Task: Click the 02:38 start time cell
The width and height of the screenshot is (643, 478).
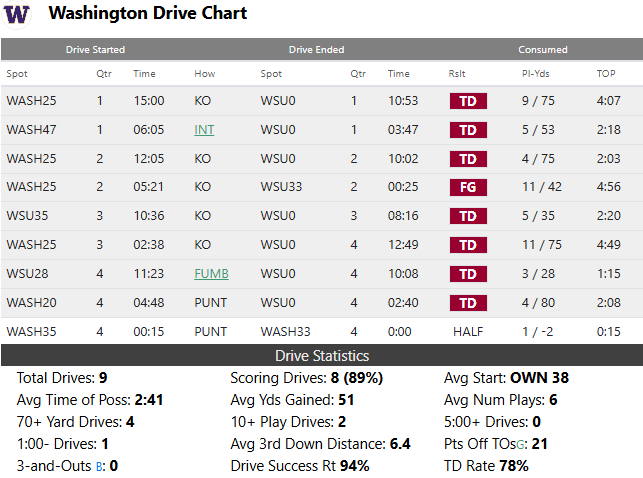Action: [x=149, y=245]
